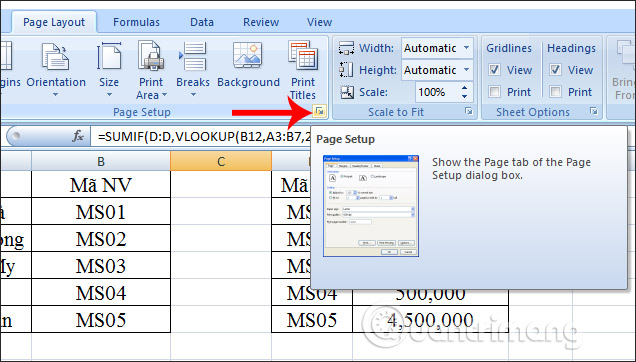Screen dimensions: 636x362
Task: Click the fx insert function icon
Action: click(x=78, y=136)
